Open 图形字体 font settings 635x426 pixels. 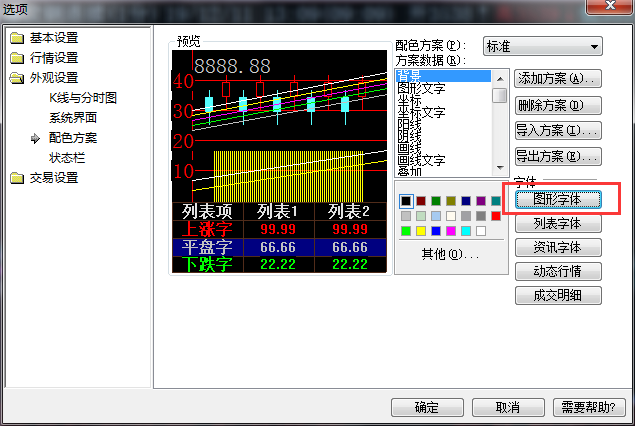[557, 200]
